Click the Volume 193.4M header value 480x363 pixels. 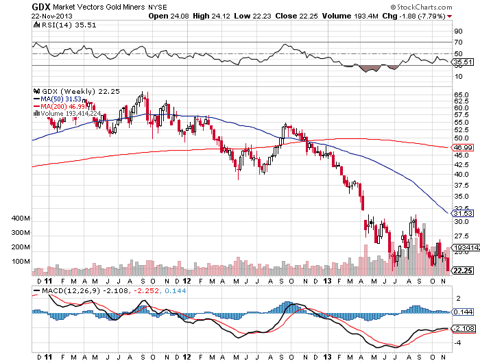coord(350,16)
